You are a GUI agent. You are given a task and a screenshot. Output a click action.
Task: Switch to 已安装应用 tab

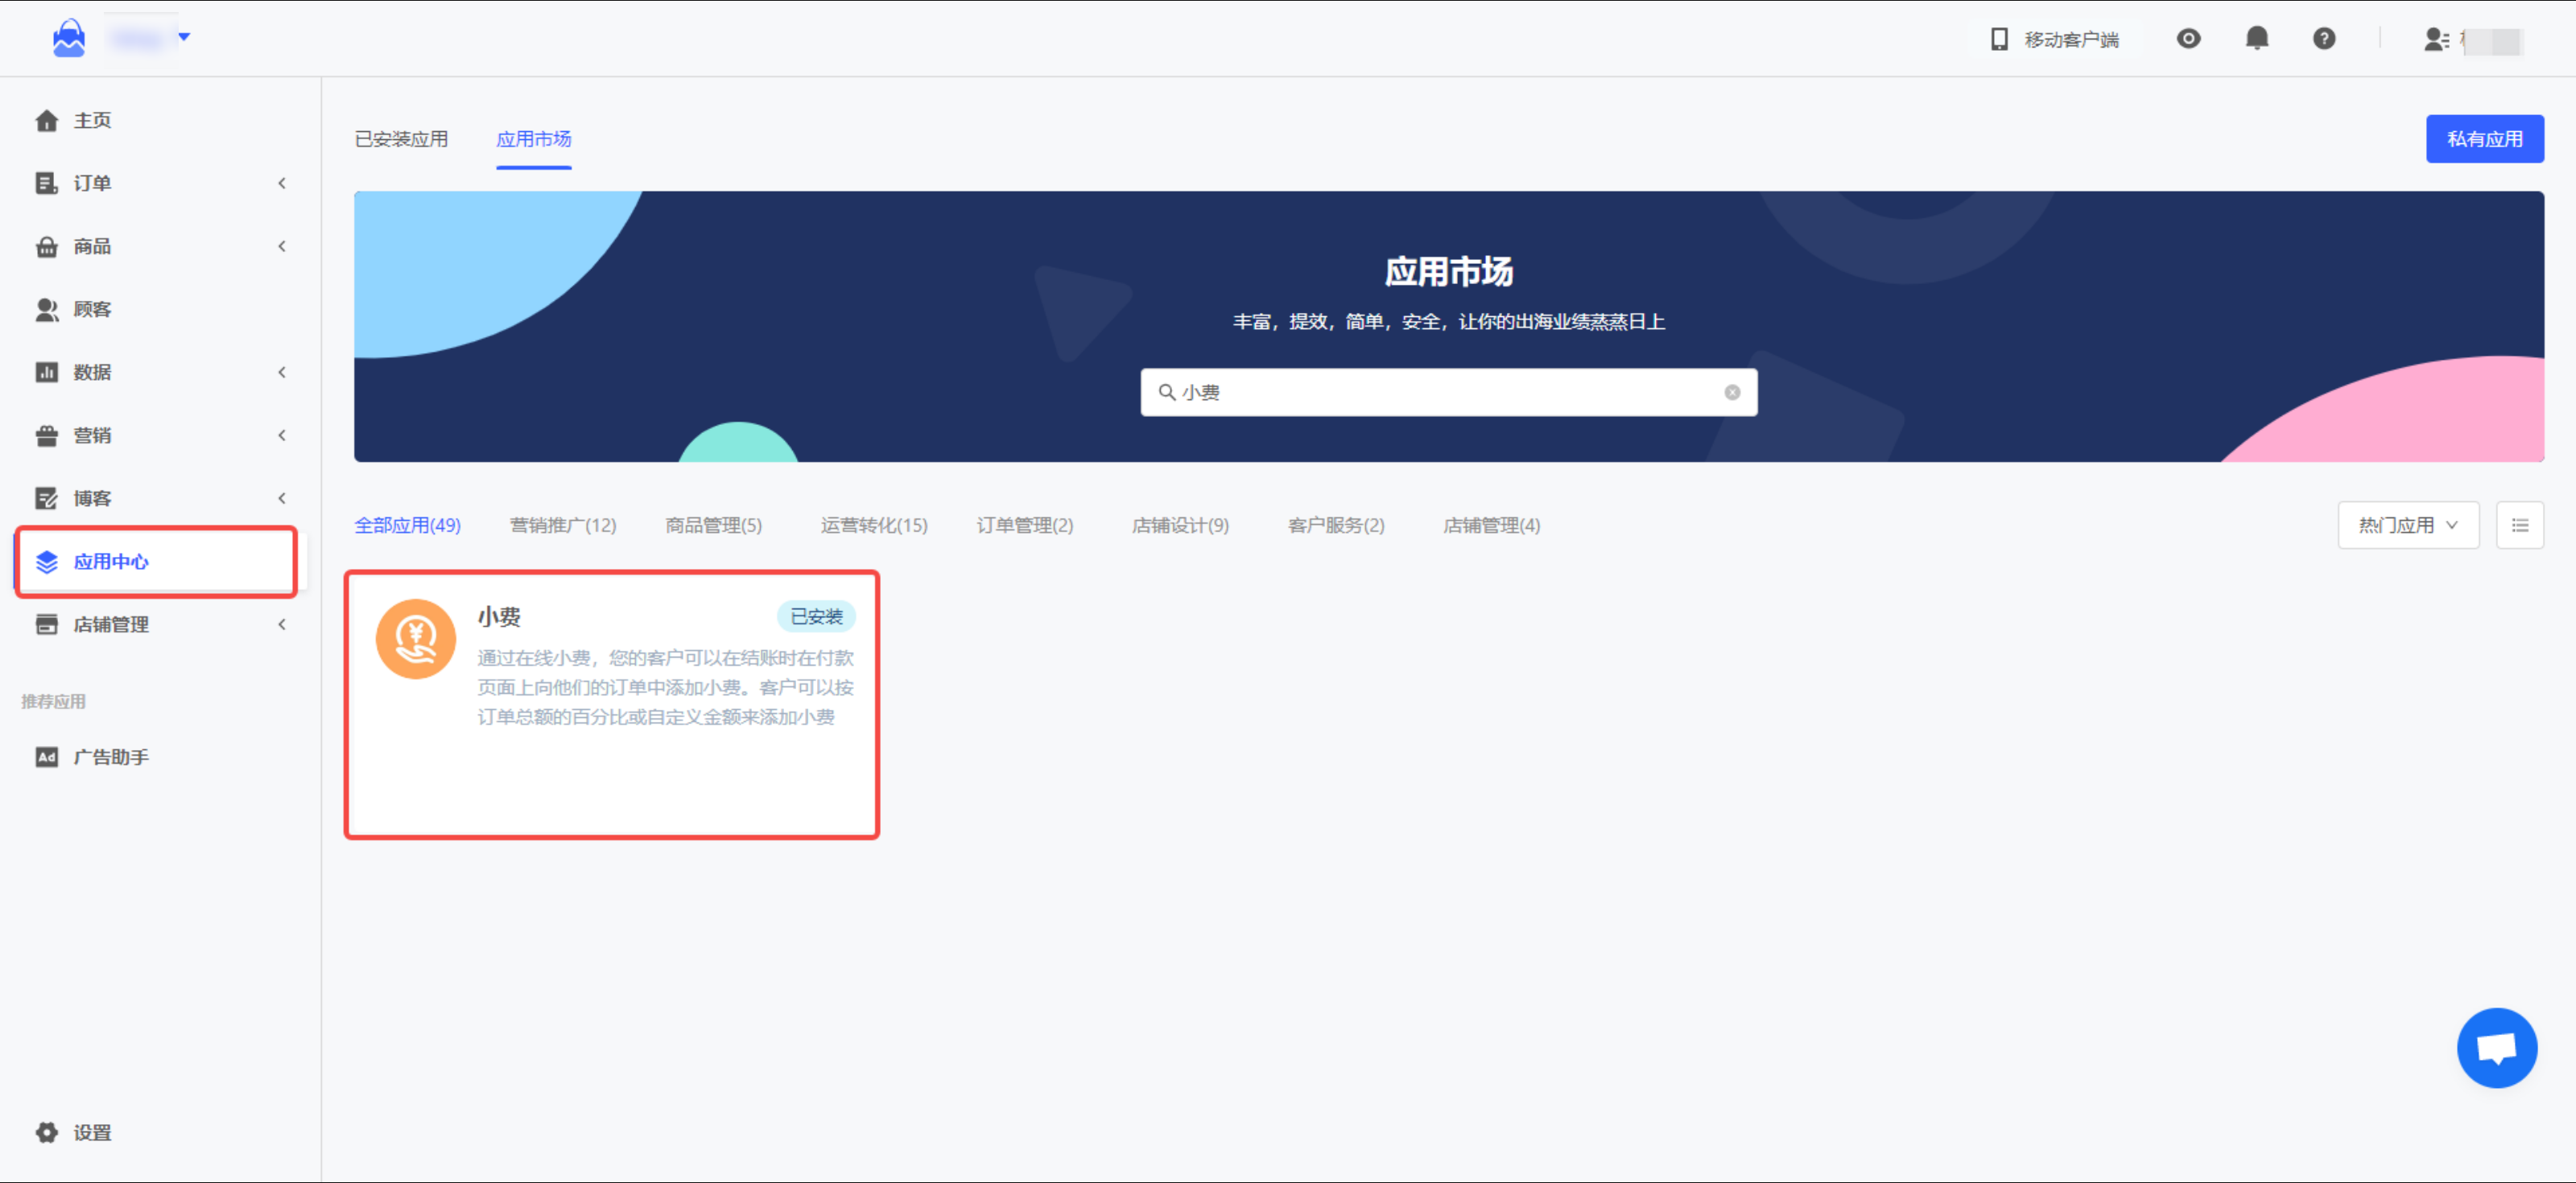(401, 139)
